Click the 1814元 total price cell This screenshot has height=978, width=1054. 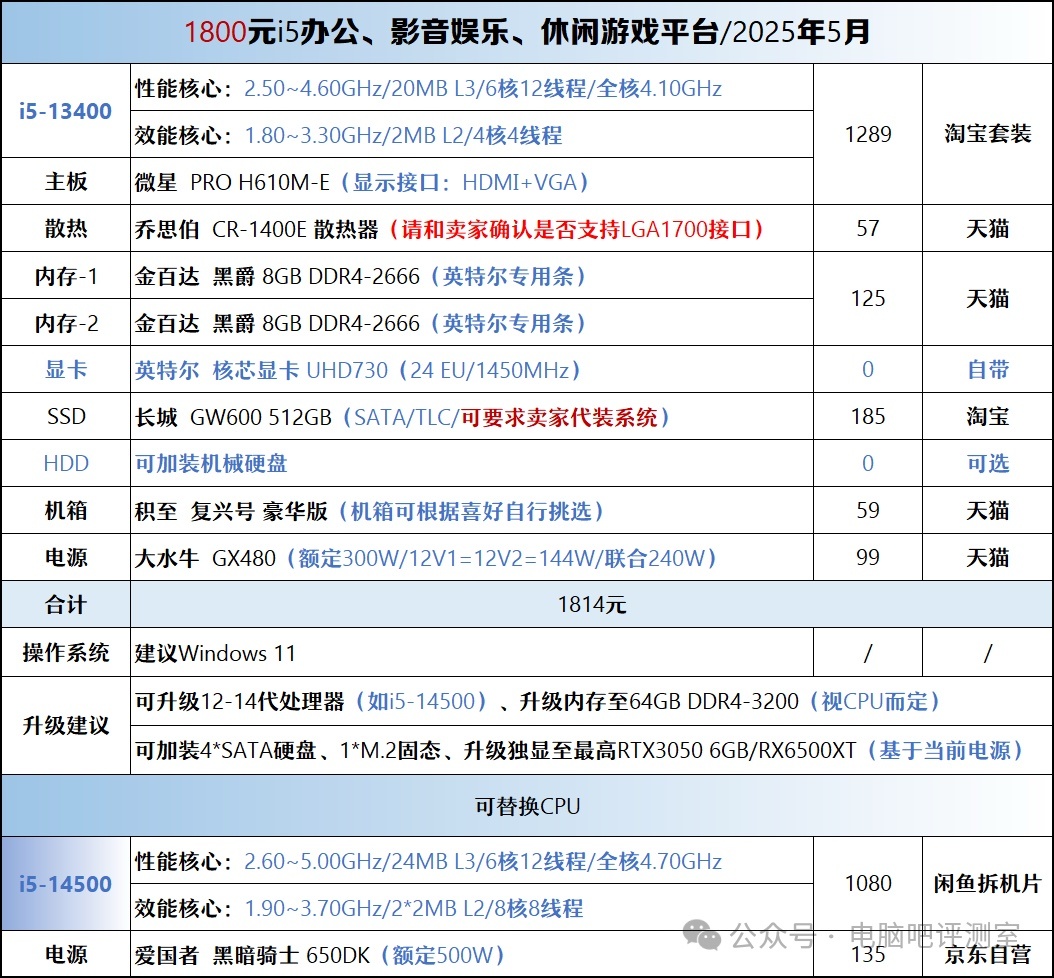(590, 605)
